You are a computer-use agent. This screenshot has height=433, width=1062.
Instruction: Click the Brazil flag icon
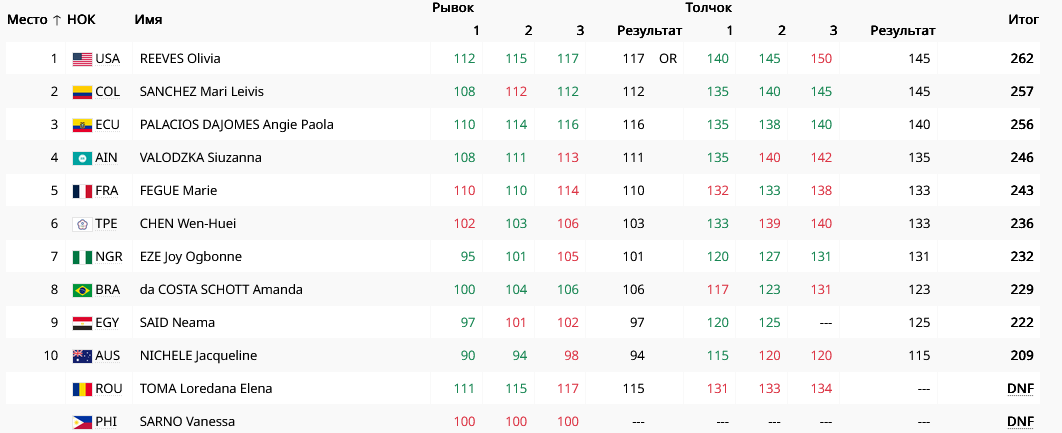82,290
